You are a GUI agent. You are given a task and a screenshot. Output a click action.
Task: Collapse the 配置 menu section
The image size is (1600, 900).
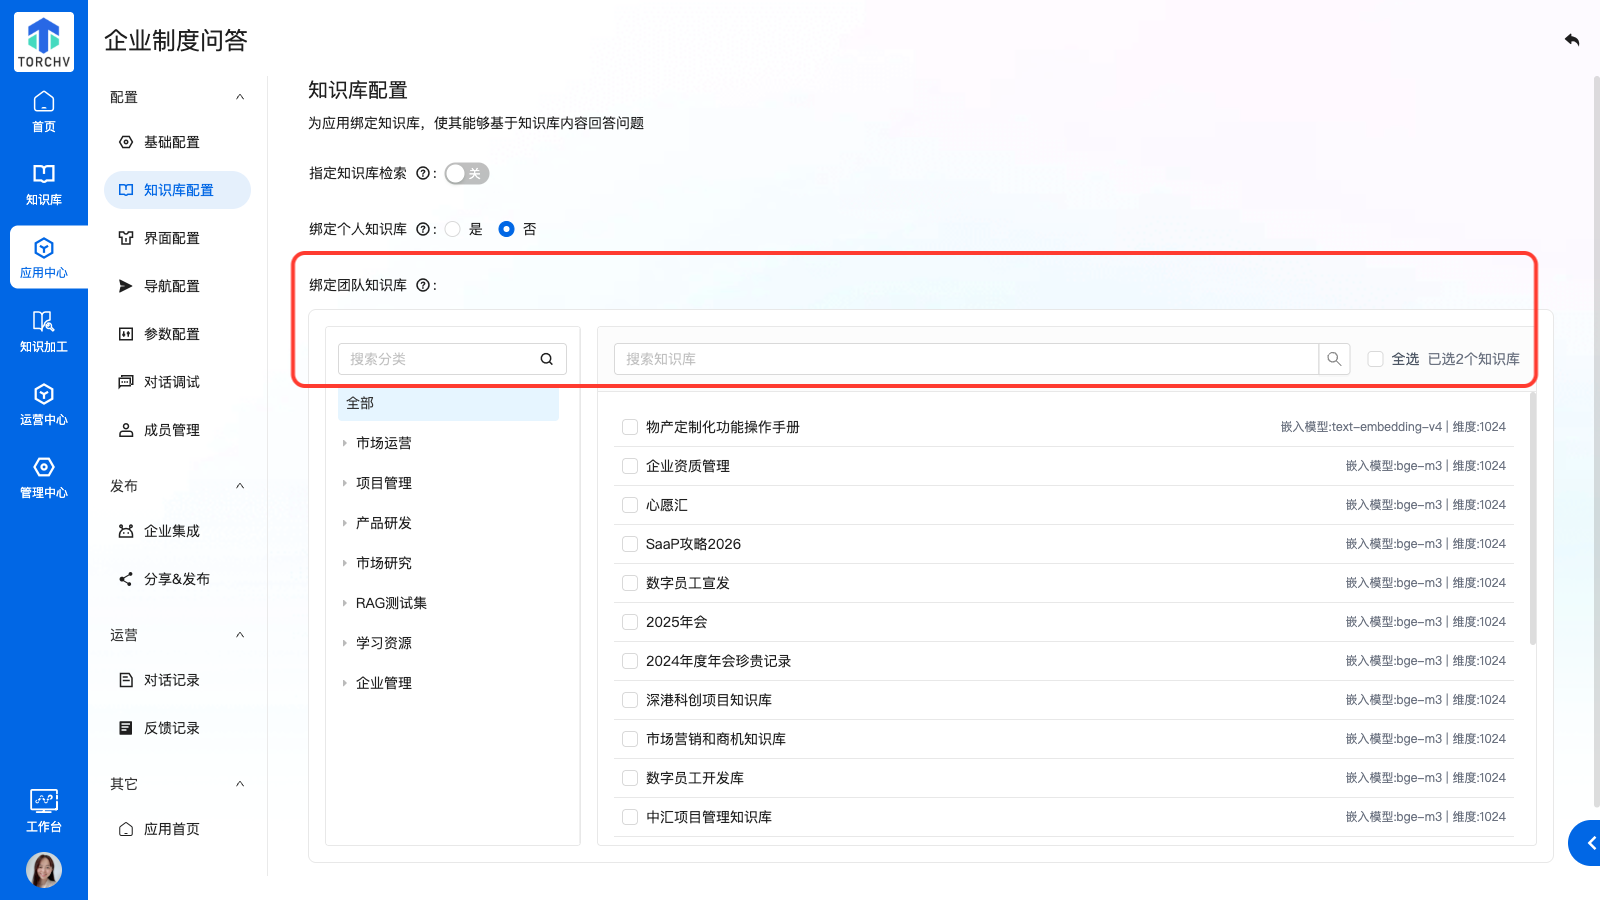(x=240, y=97)
